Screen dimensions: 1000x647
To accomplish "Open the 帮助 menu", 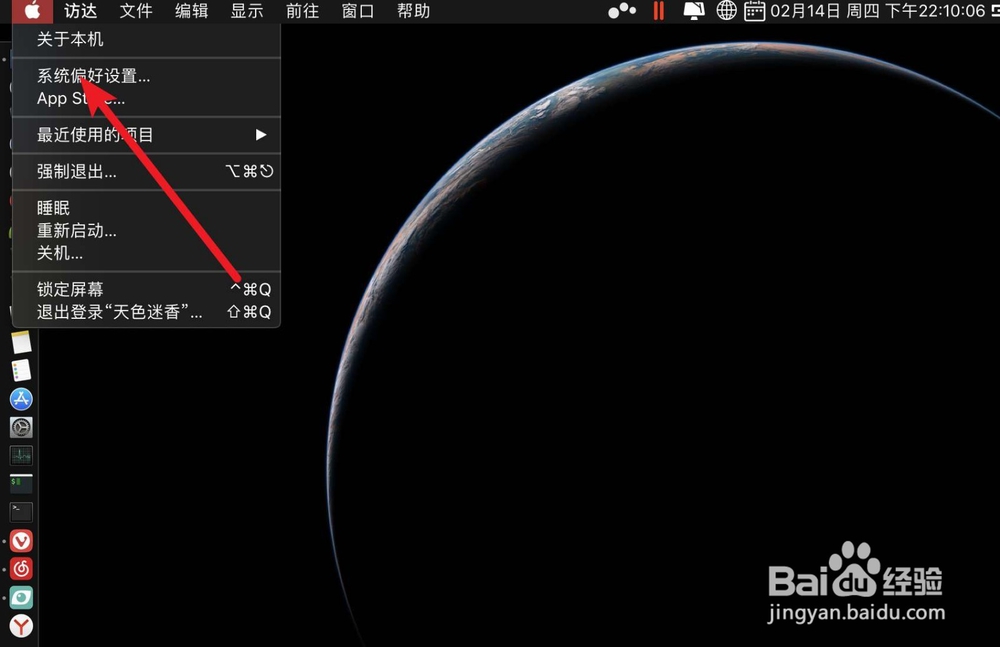I will pos(413,11).
